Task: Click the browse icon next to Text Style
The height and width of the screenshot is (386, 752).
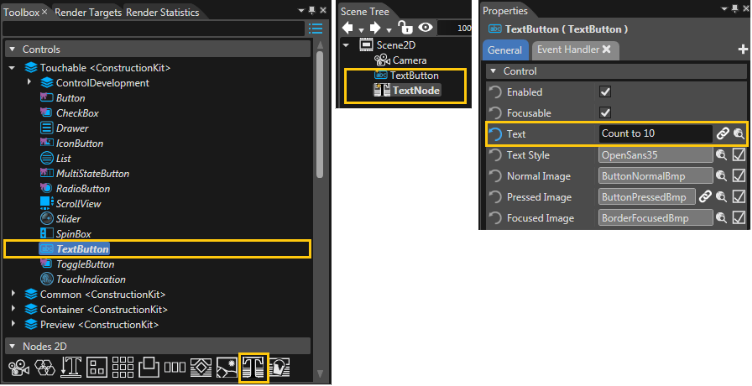Action: (721, 155)
